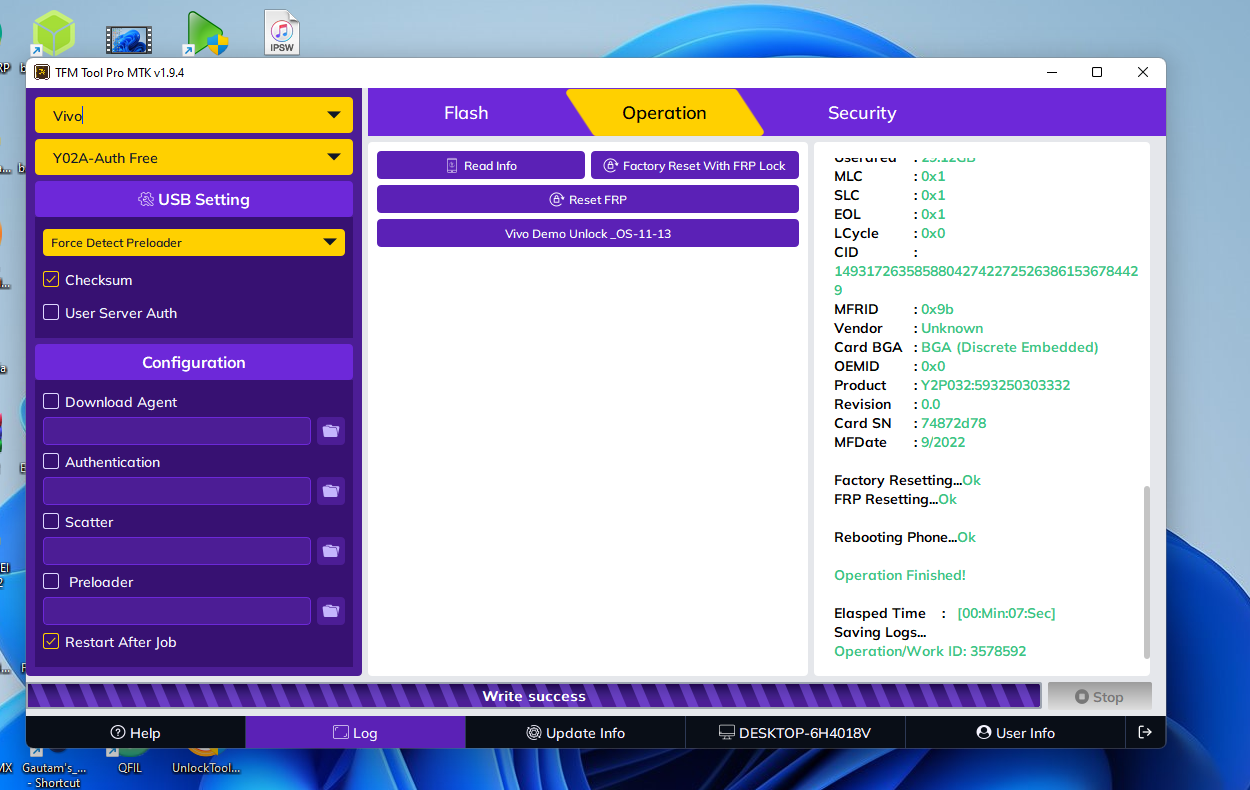Click the log panel vertical scrollbar
Screen dimensions: 1250x790
tap(1147, 572)
